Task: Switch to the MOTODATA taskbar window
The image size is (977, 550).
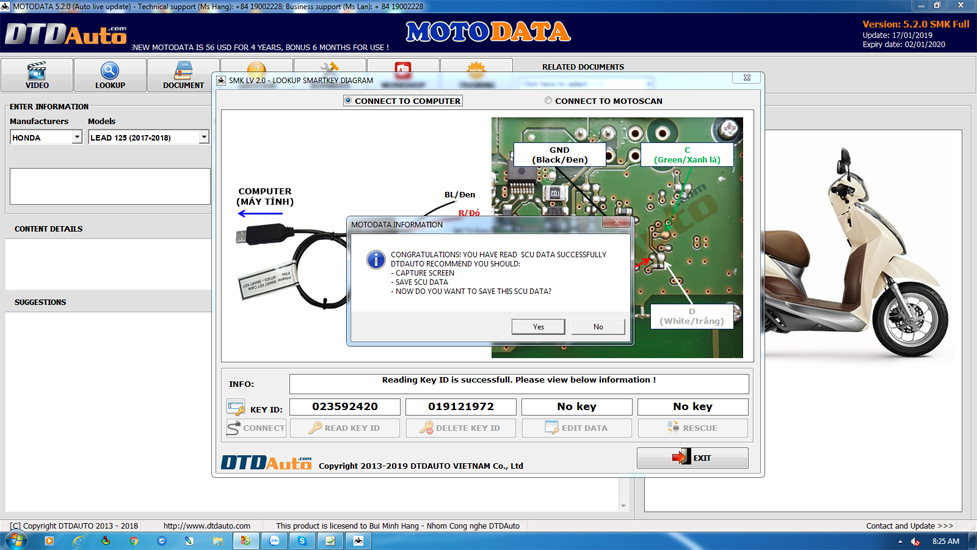Action: (358, 541)
